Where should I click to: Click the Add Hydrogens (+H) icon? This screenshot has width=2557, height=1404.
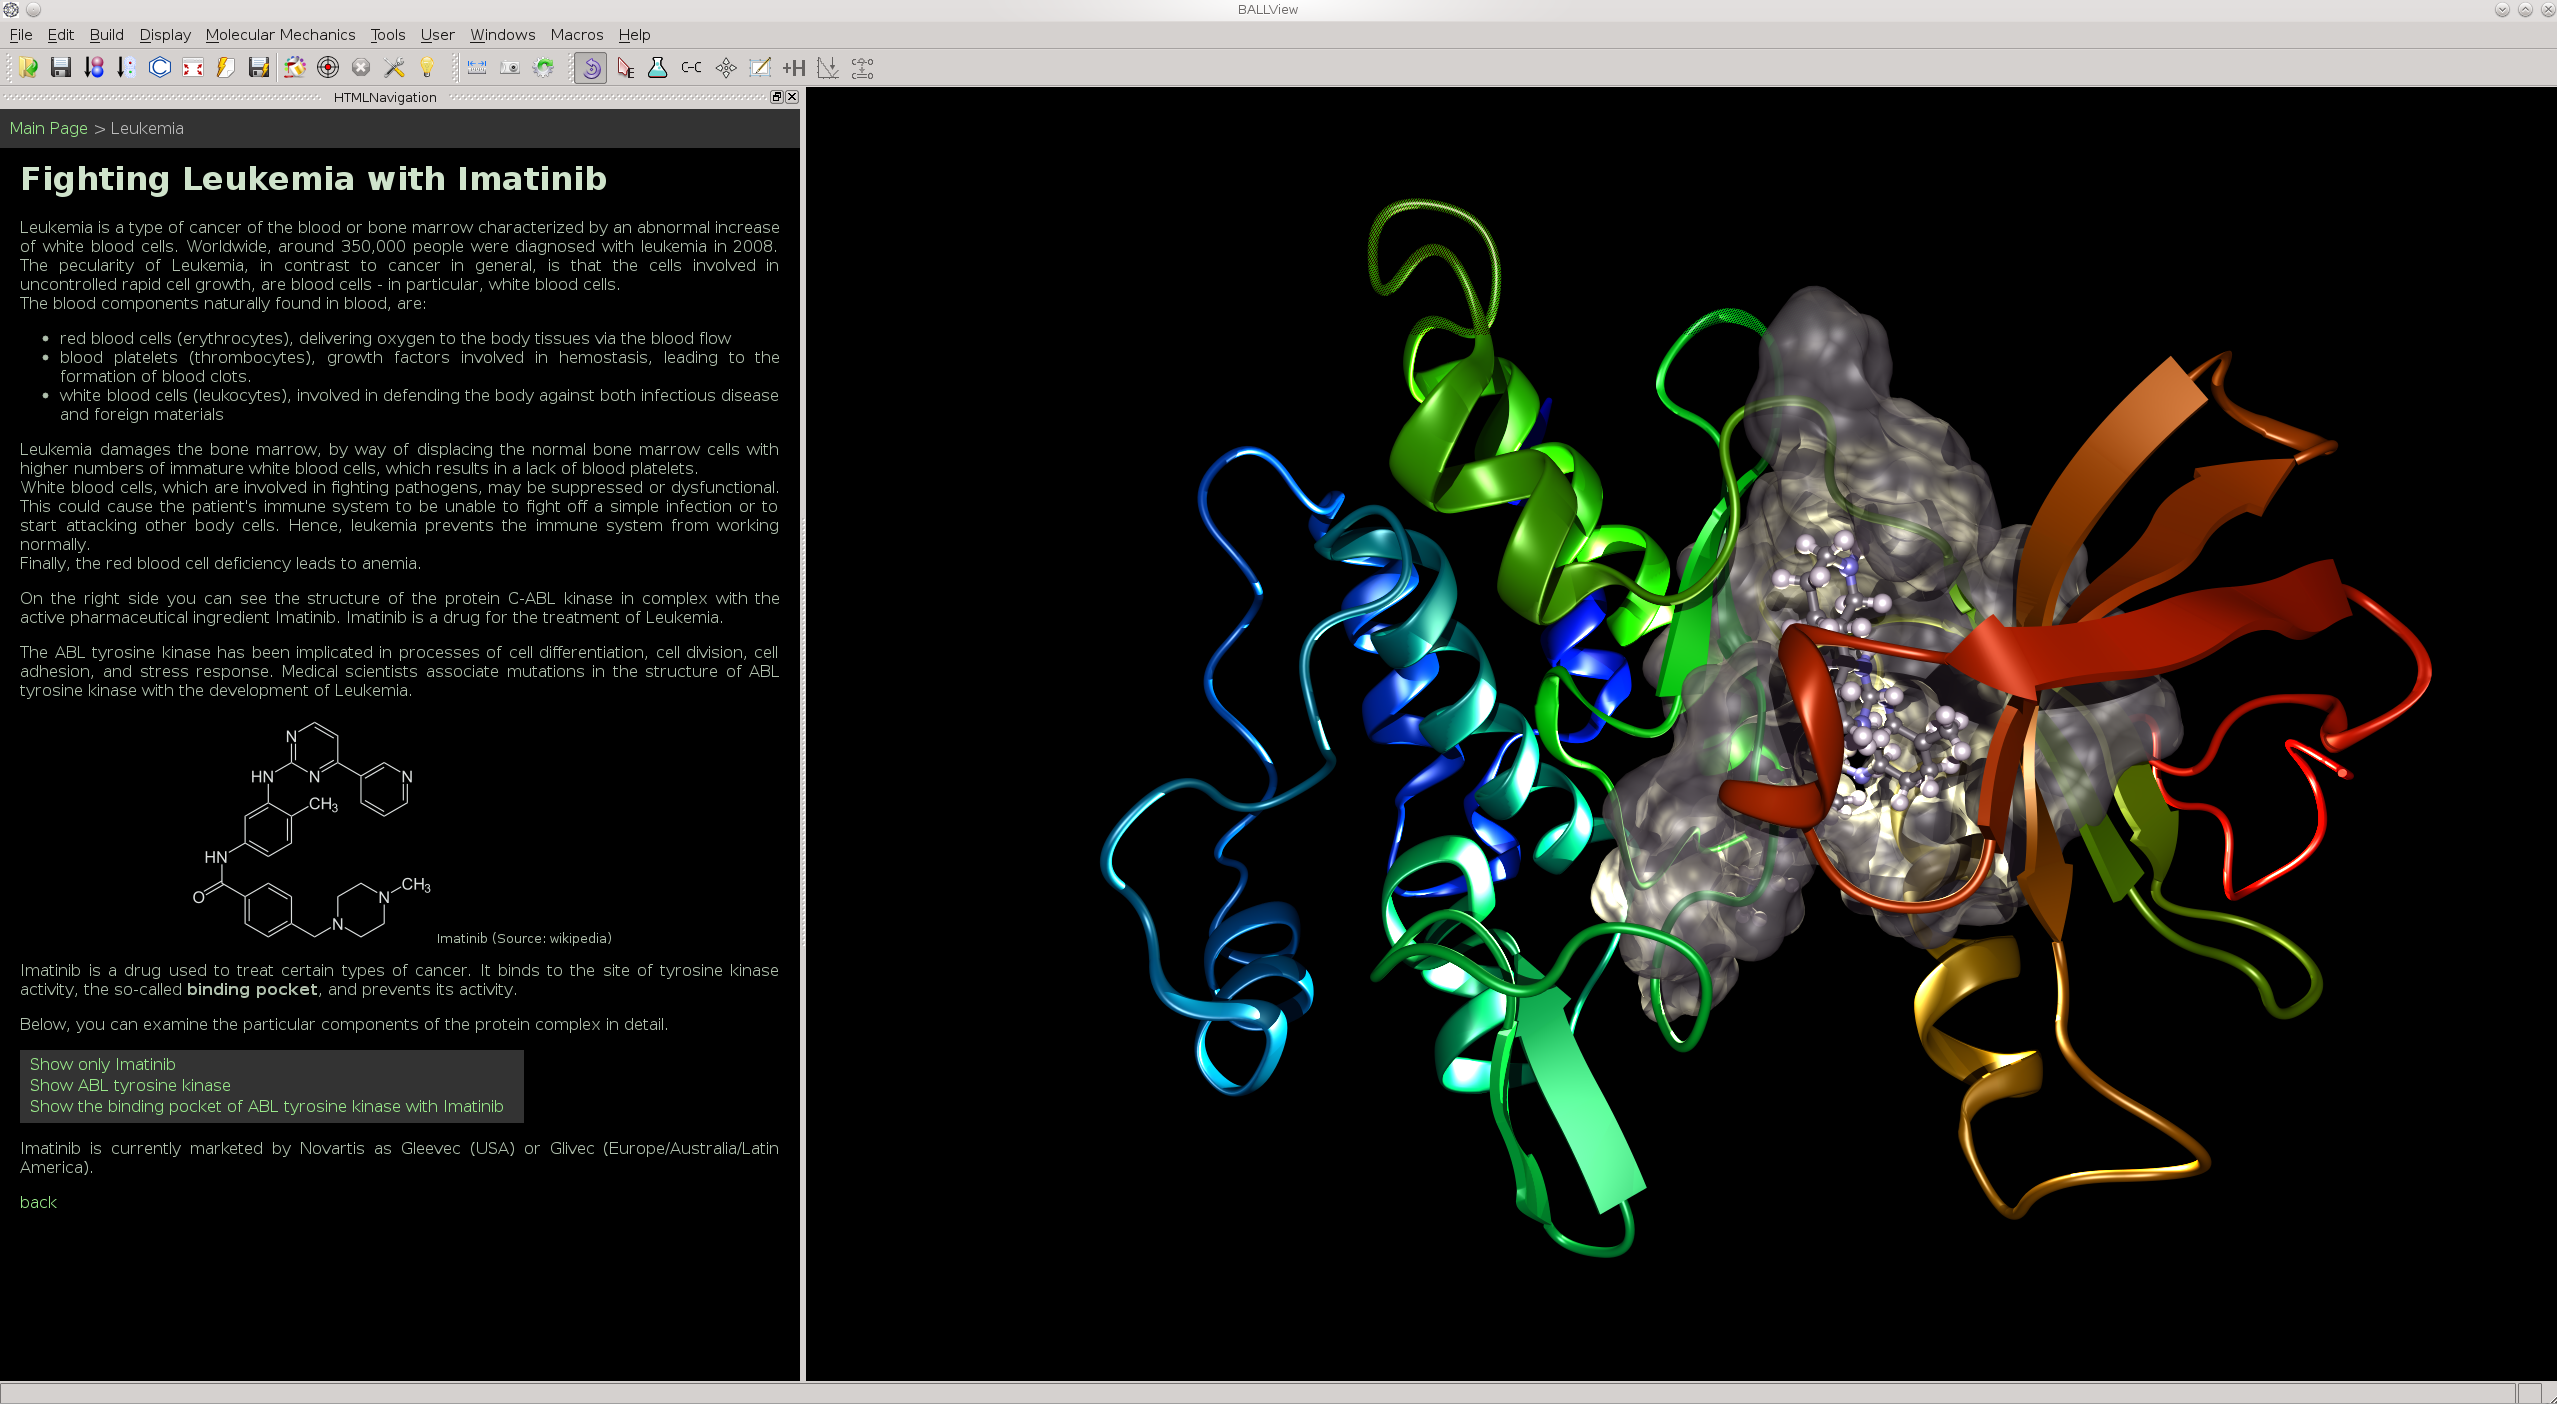794,68
